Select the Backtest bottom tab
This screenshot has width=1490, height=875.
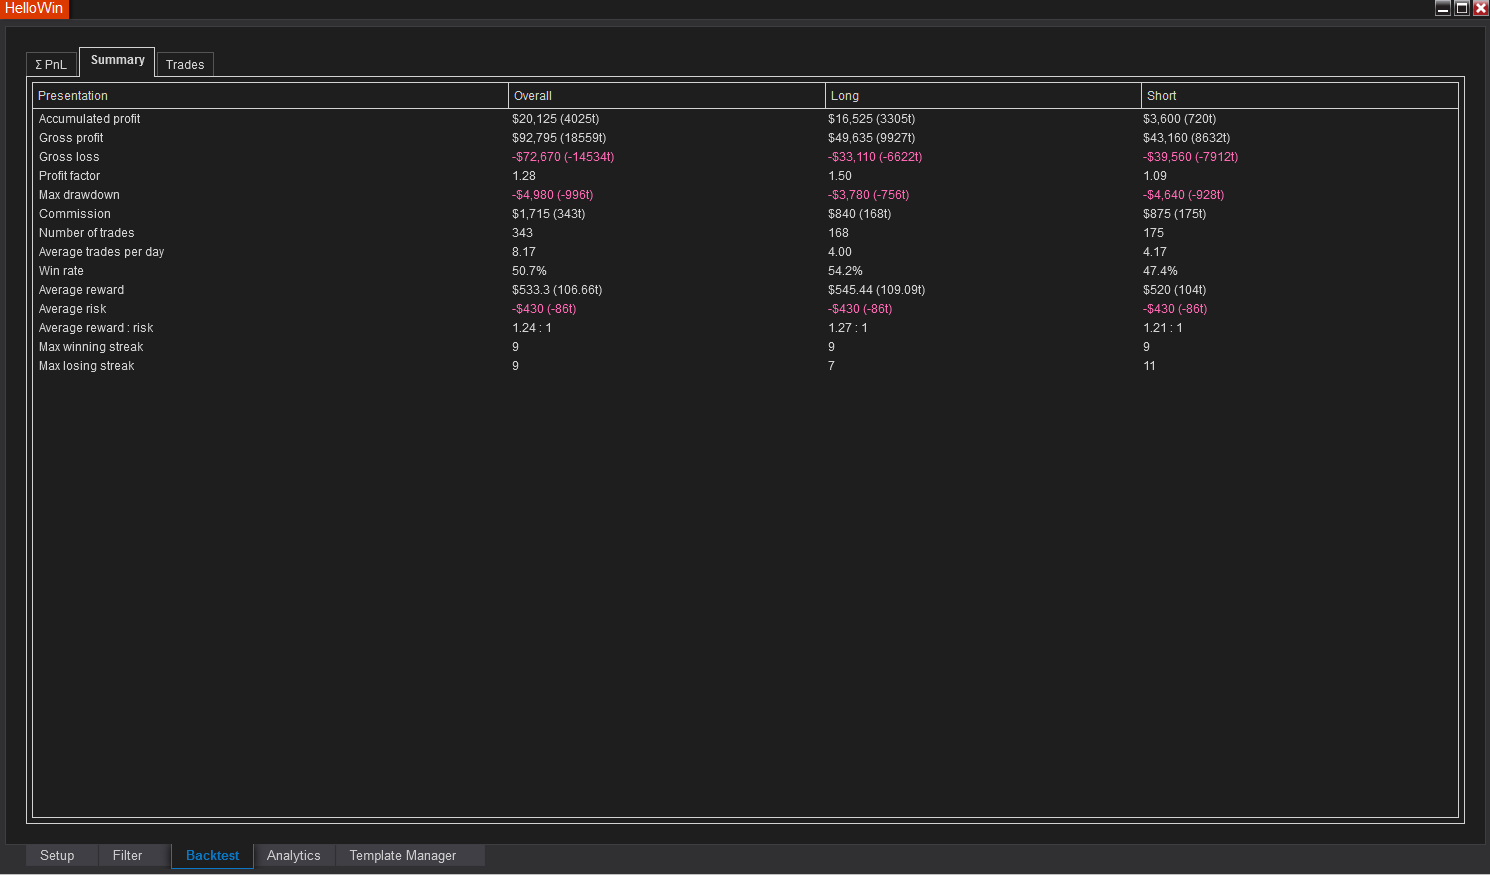212,856
